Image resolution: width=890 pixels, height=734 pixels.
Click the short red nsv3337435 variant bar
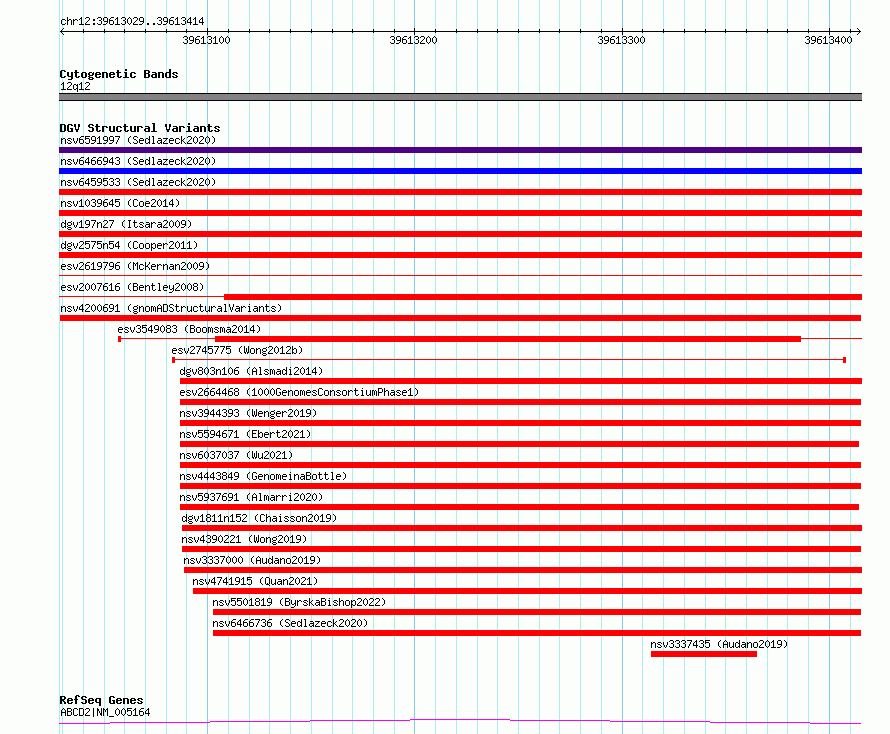tap(704, 655)
